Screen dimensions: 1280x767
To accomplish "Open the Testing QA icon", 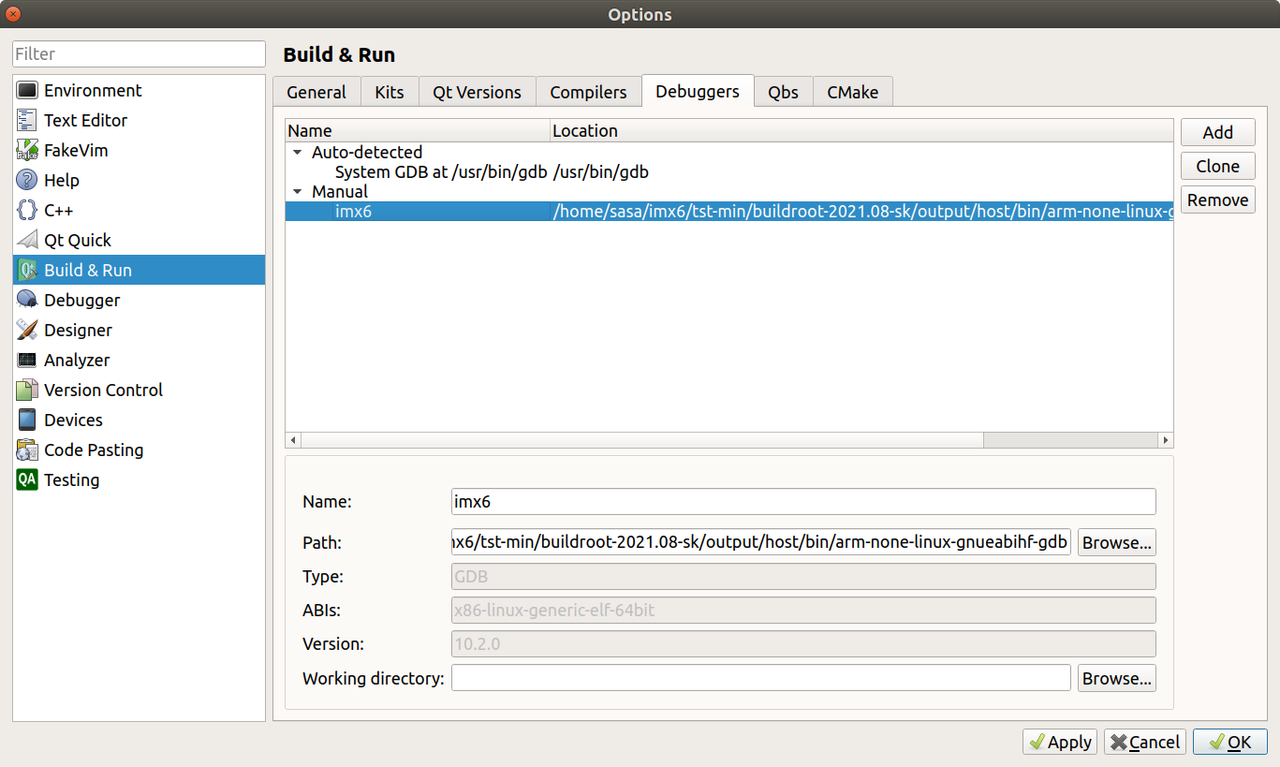I will [x=27, y=480].
